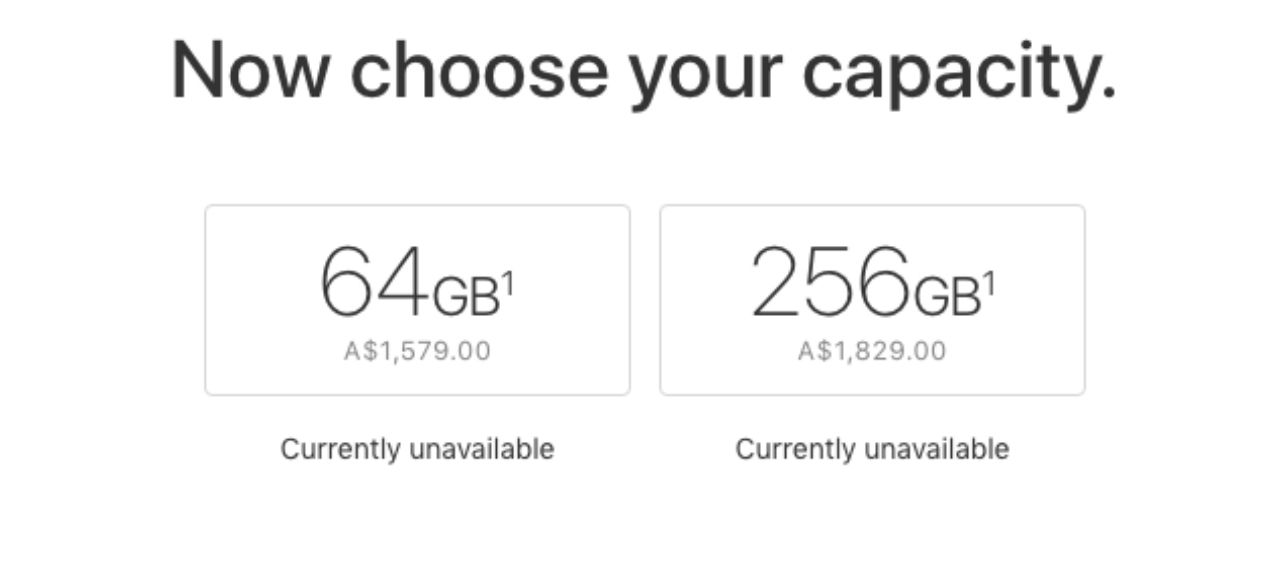Image resolution: width=1280 pixels, height=574 pixels.
Task: Click 'Currently unavailable' under the 256GB option
Action: (872, 449)
